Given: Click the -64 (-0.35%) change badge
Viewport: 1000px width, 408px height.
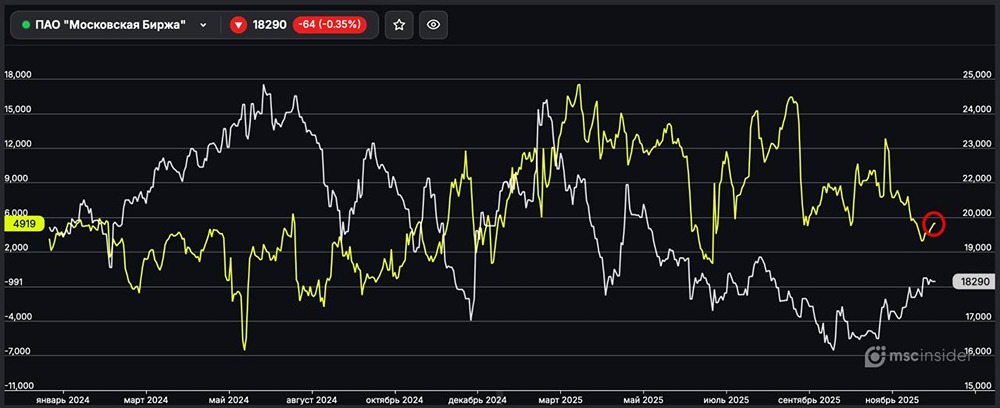Looking at the screenshot, I should (x=330, y=25).
